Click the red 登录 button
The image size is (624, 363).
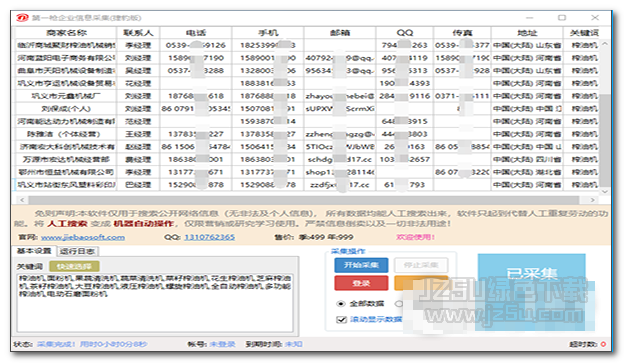coord(361,283)
